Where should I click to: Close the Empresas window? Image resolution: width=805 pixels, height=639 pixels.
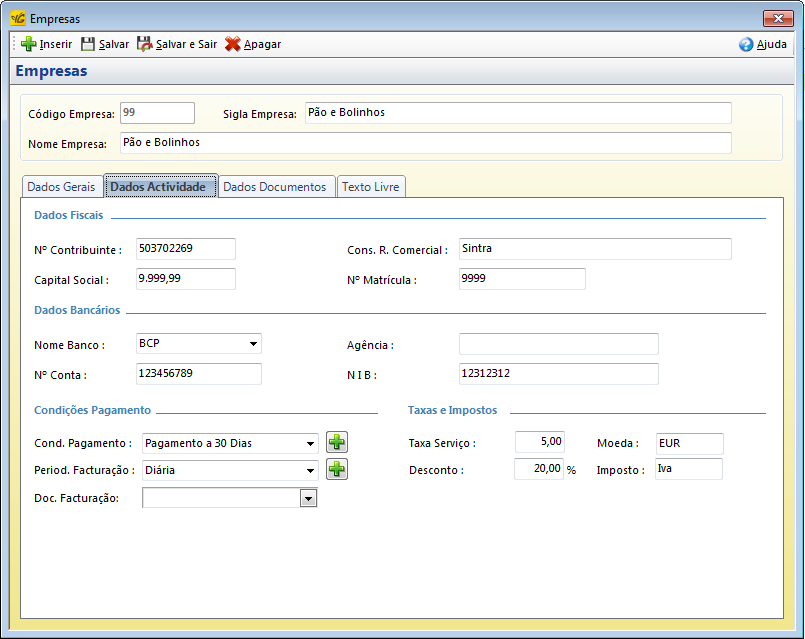point(777,18)
